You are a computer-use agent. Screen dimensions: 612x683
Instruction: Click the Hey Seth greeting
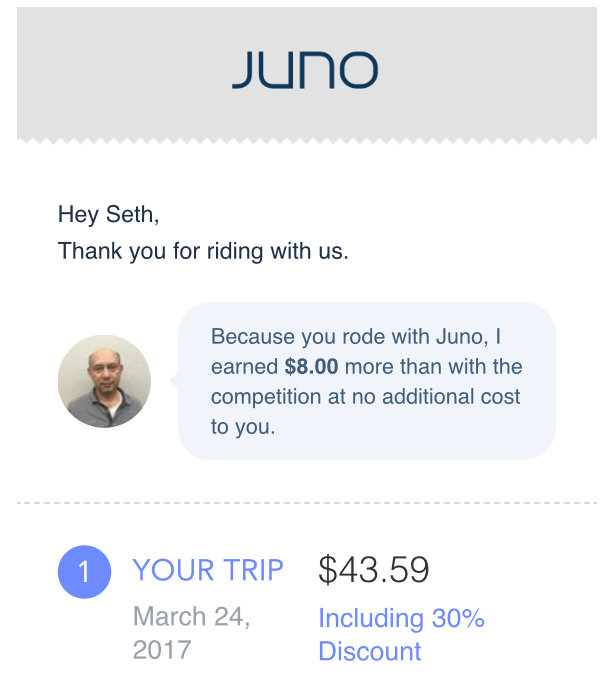coord(108,214)
